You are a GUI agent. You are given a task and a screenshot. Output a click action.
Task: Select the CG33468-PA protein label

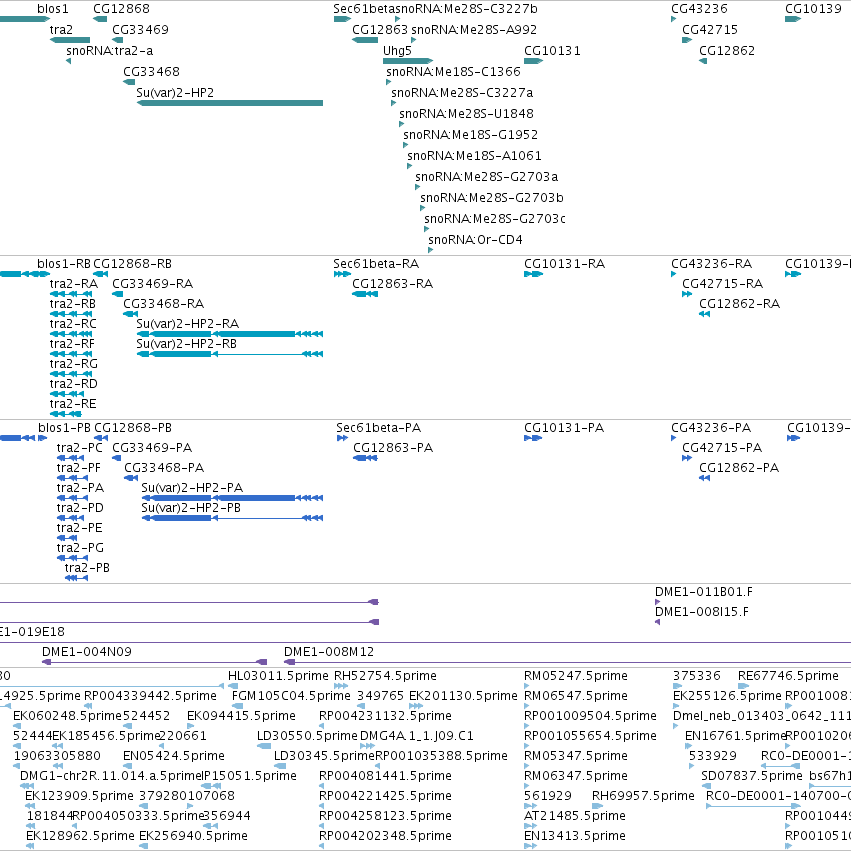pos(164,468)
